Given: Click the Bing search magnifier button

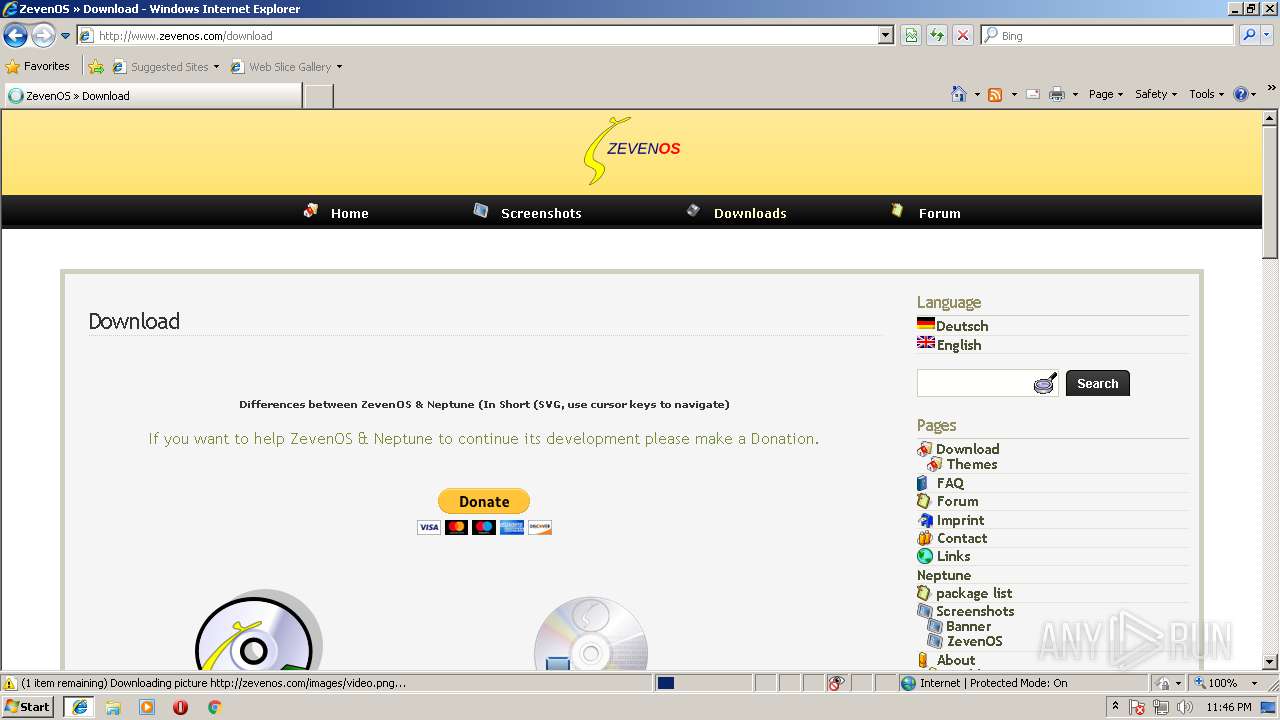Looking at the screenshot, I should coord(1248,36).
